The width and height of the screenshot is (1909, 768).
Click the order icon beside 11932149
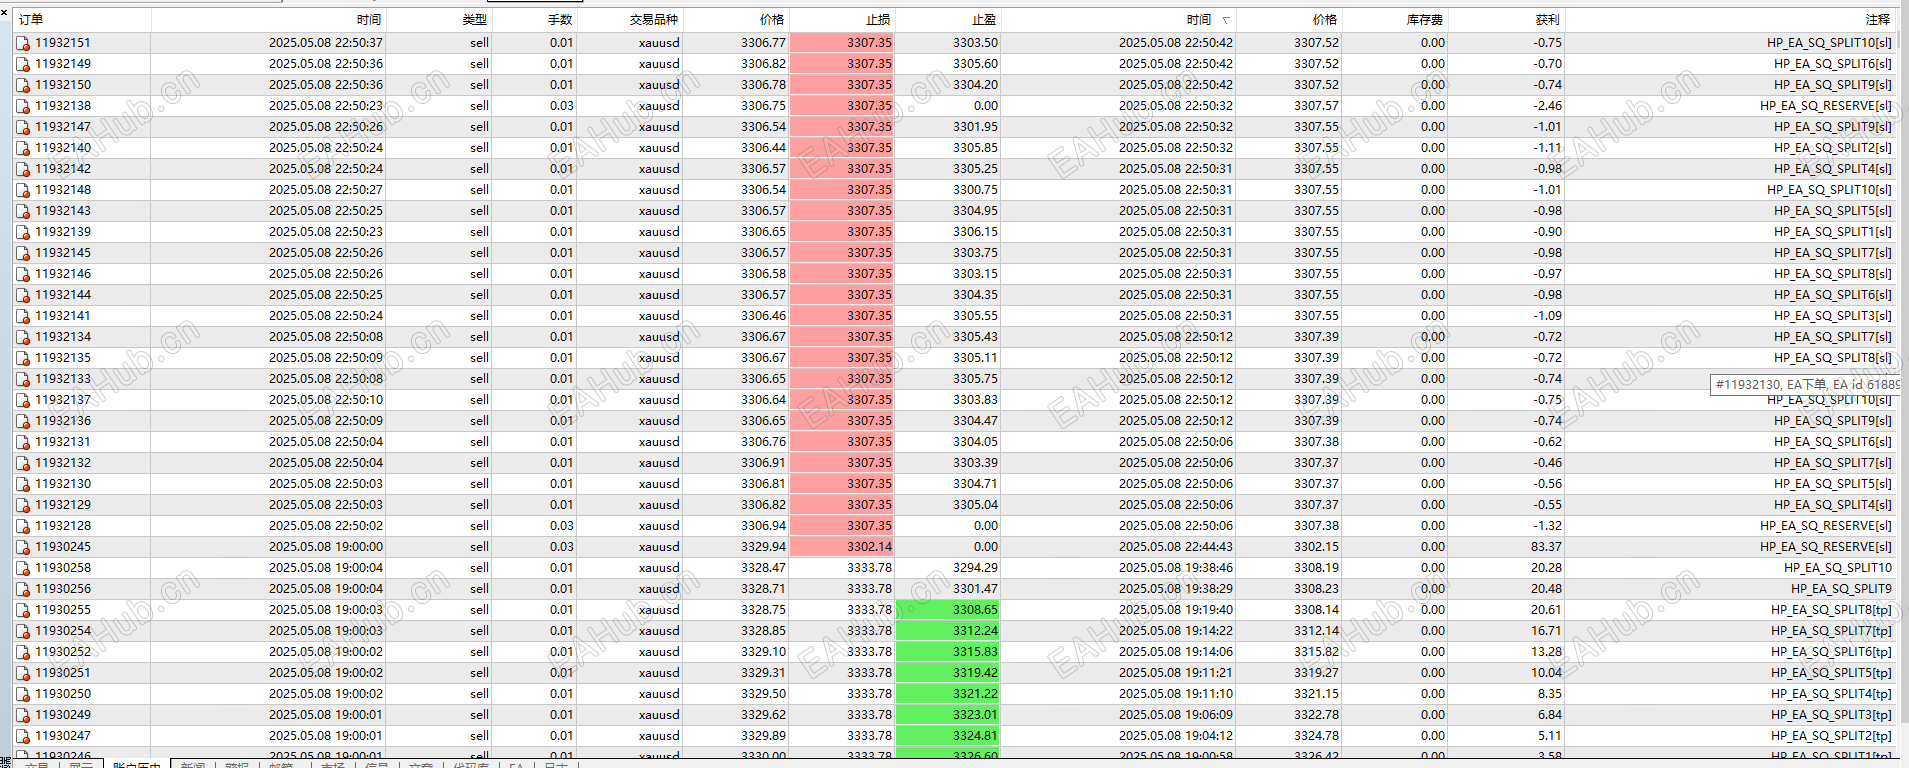coord(23,64)
